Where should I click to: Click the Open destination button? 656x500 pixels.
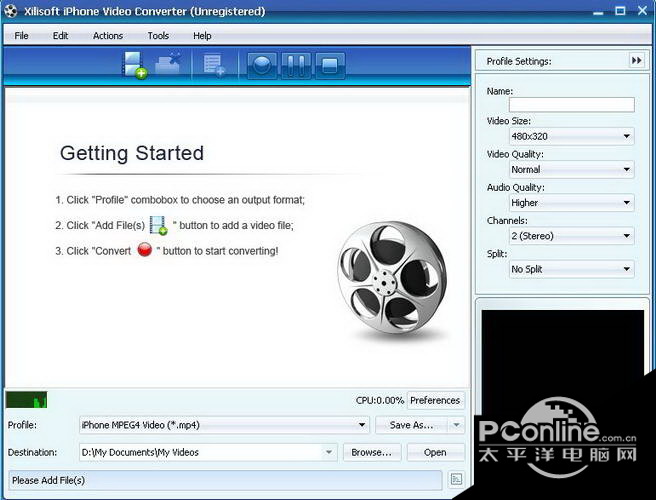[435, 452]
